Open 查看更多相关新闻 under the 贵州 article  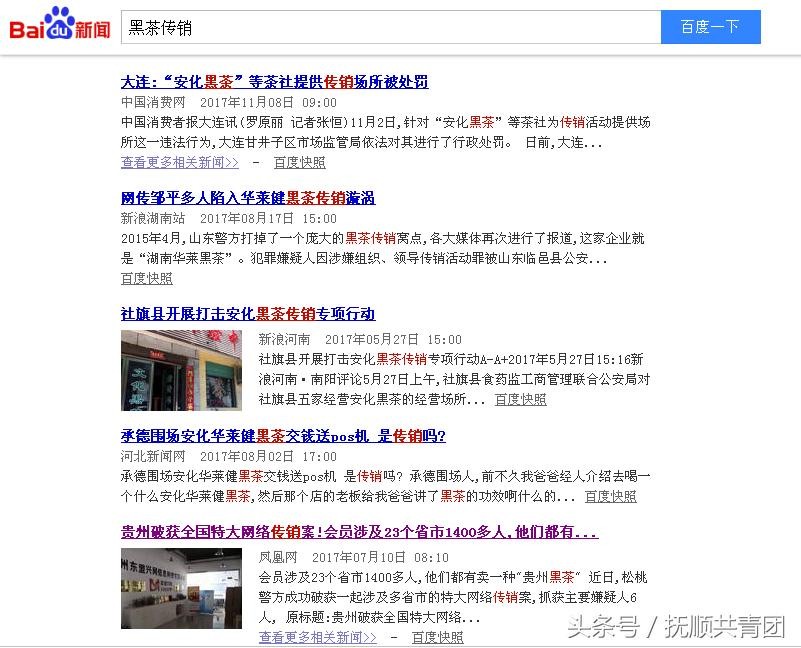point(318,637)
